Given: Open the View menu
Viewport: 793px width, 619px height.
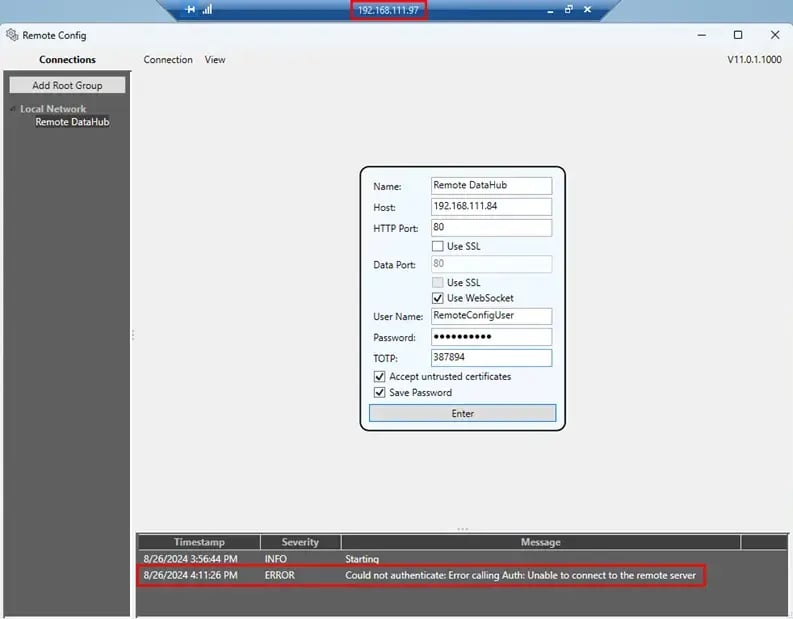Looking at the screenshot, I should (x=215, y=60).
